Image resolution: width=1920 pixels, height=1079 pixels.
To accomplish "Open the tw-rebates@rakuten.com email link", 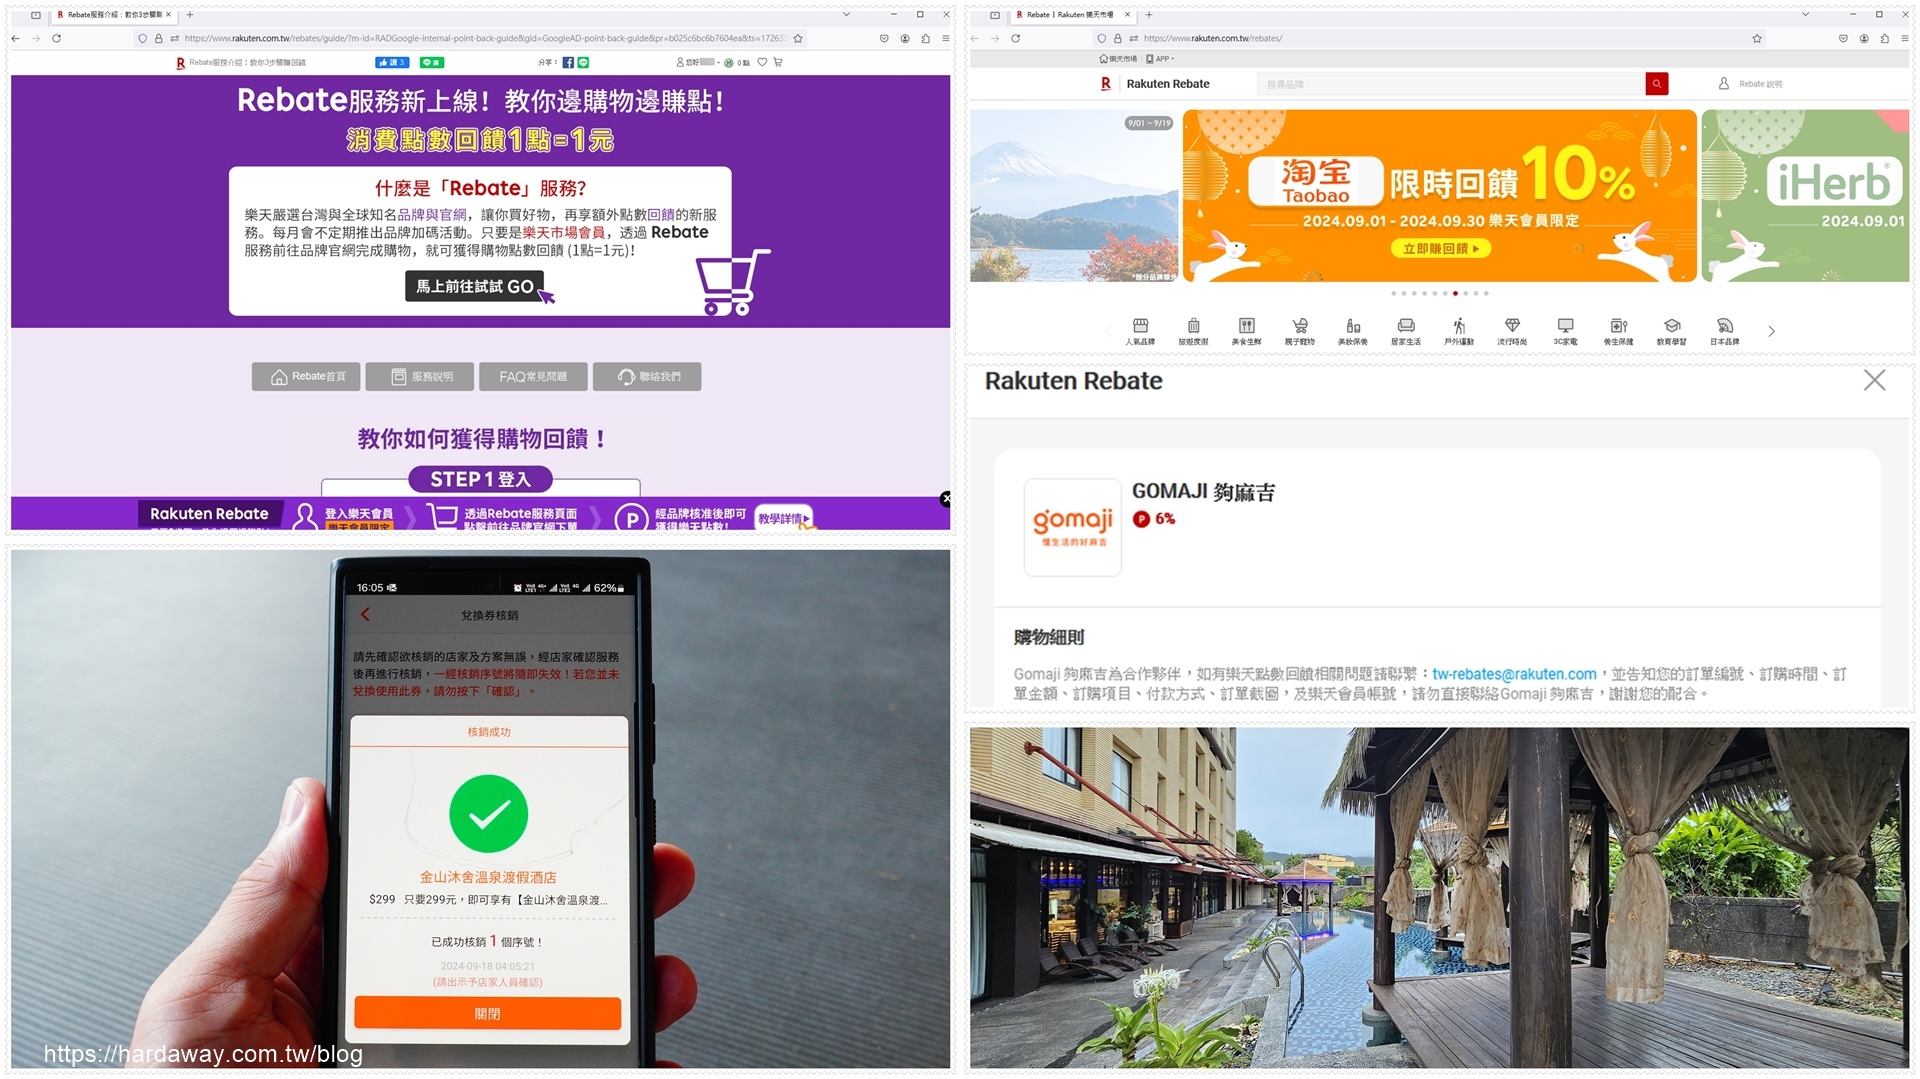I will (x=1514, y=674).
